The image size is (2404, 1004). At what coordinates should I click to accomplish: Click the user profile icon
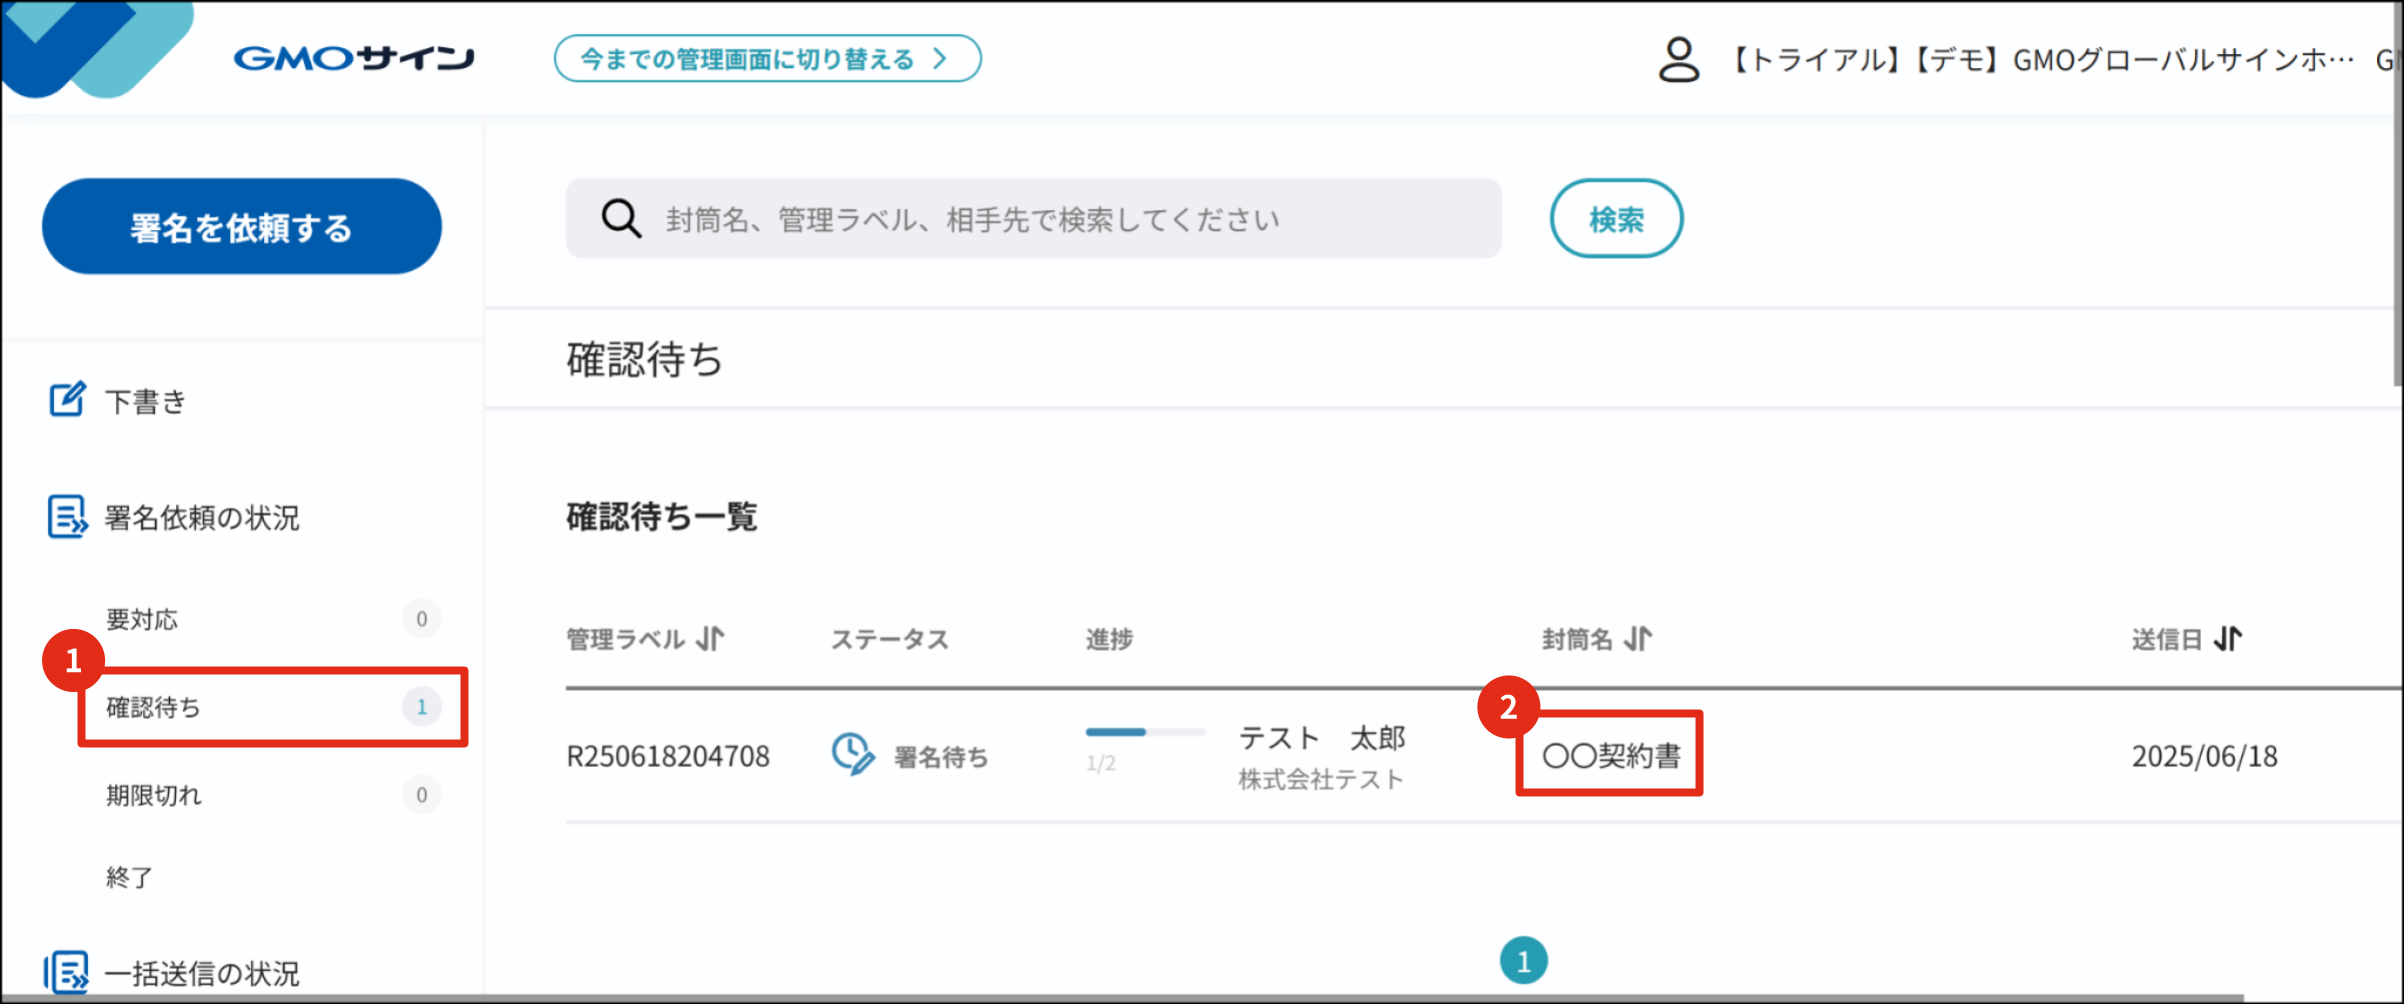pos(1678,60)
